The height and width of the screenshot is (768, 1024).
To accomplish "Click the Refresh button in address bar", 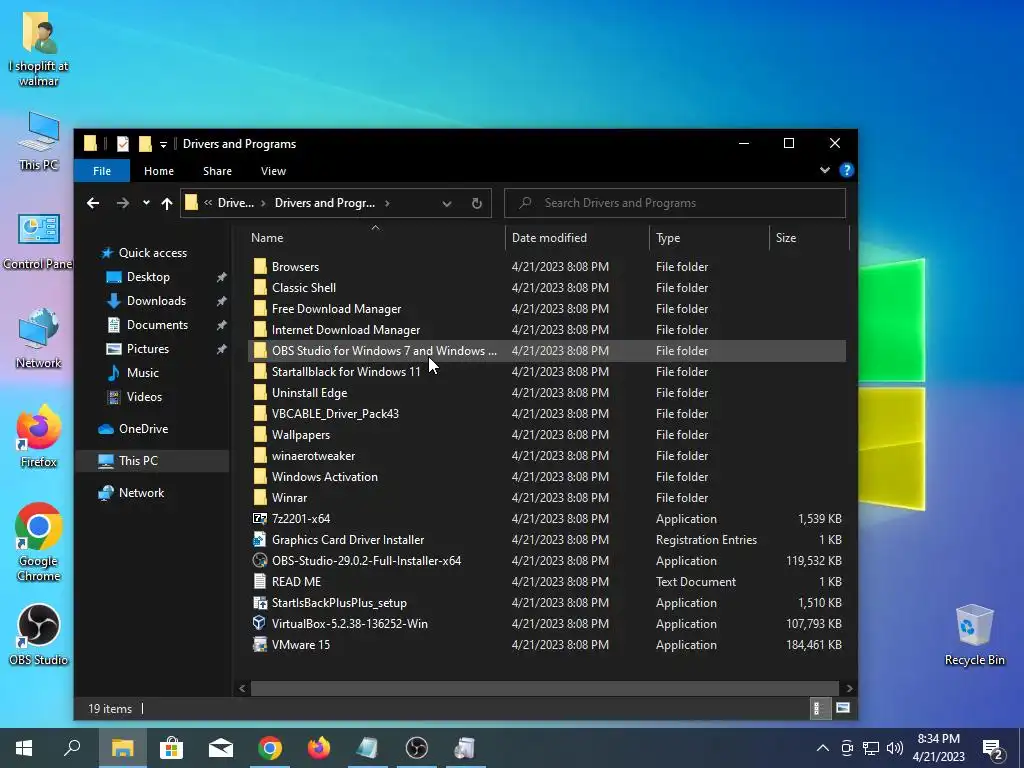I will (x=477, y=203).
